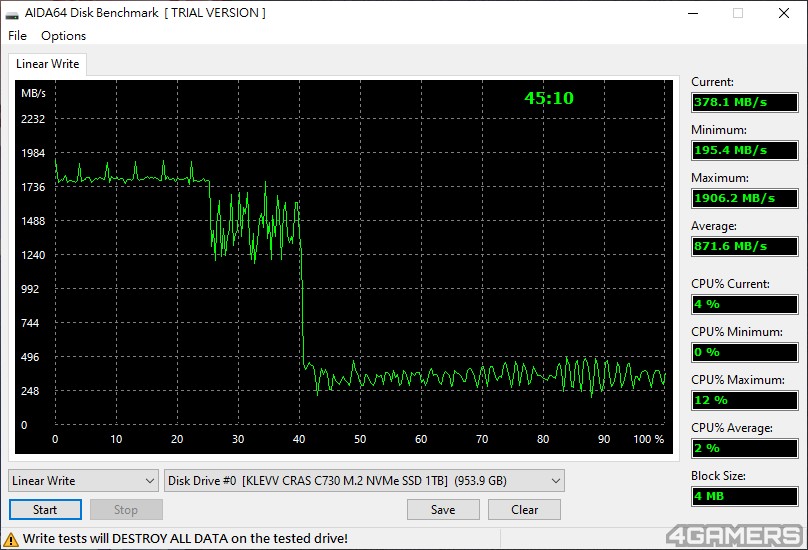This screenshot has height=550, width=808.
Task: Click the Start button
Action: pos(45,510)
